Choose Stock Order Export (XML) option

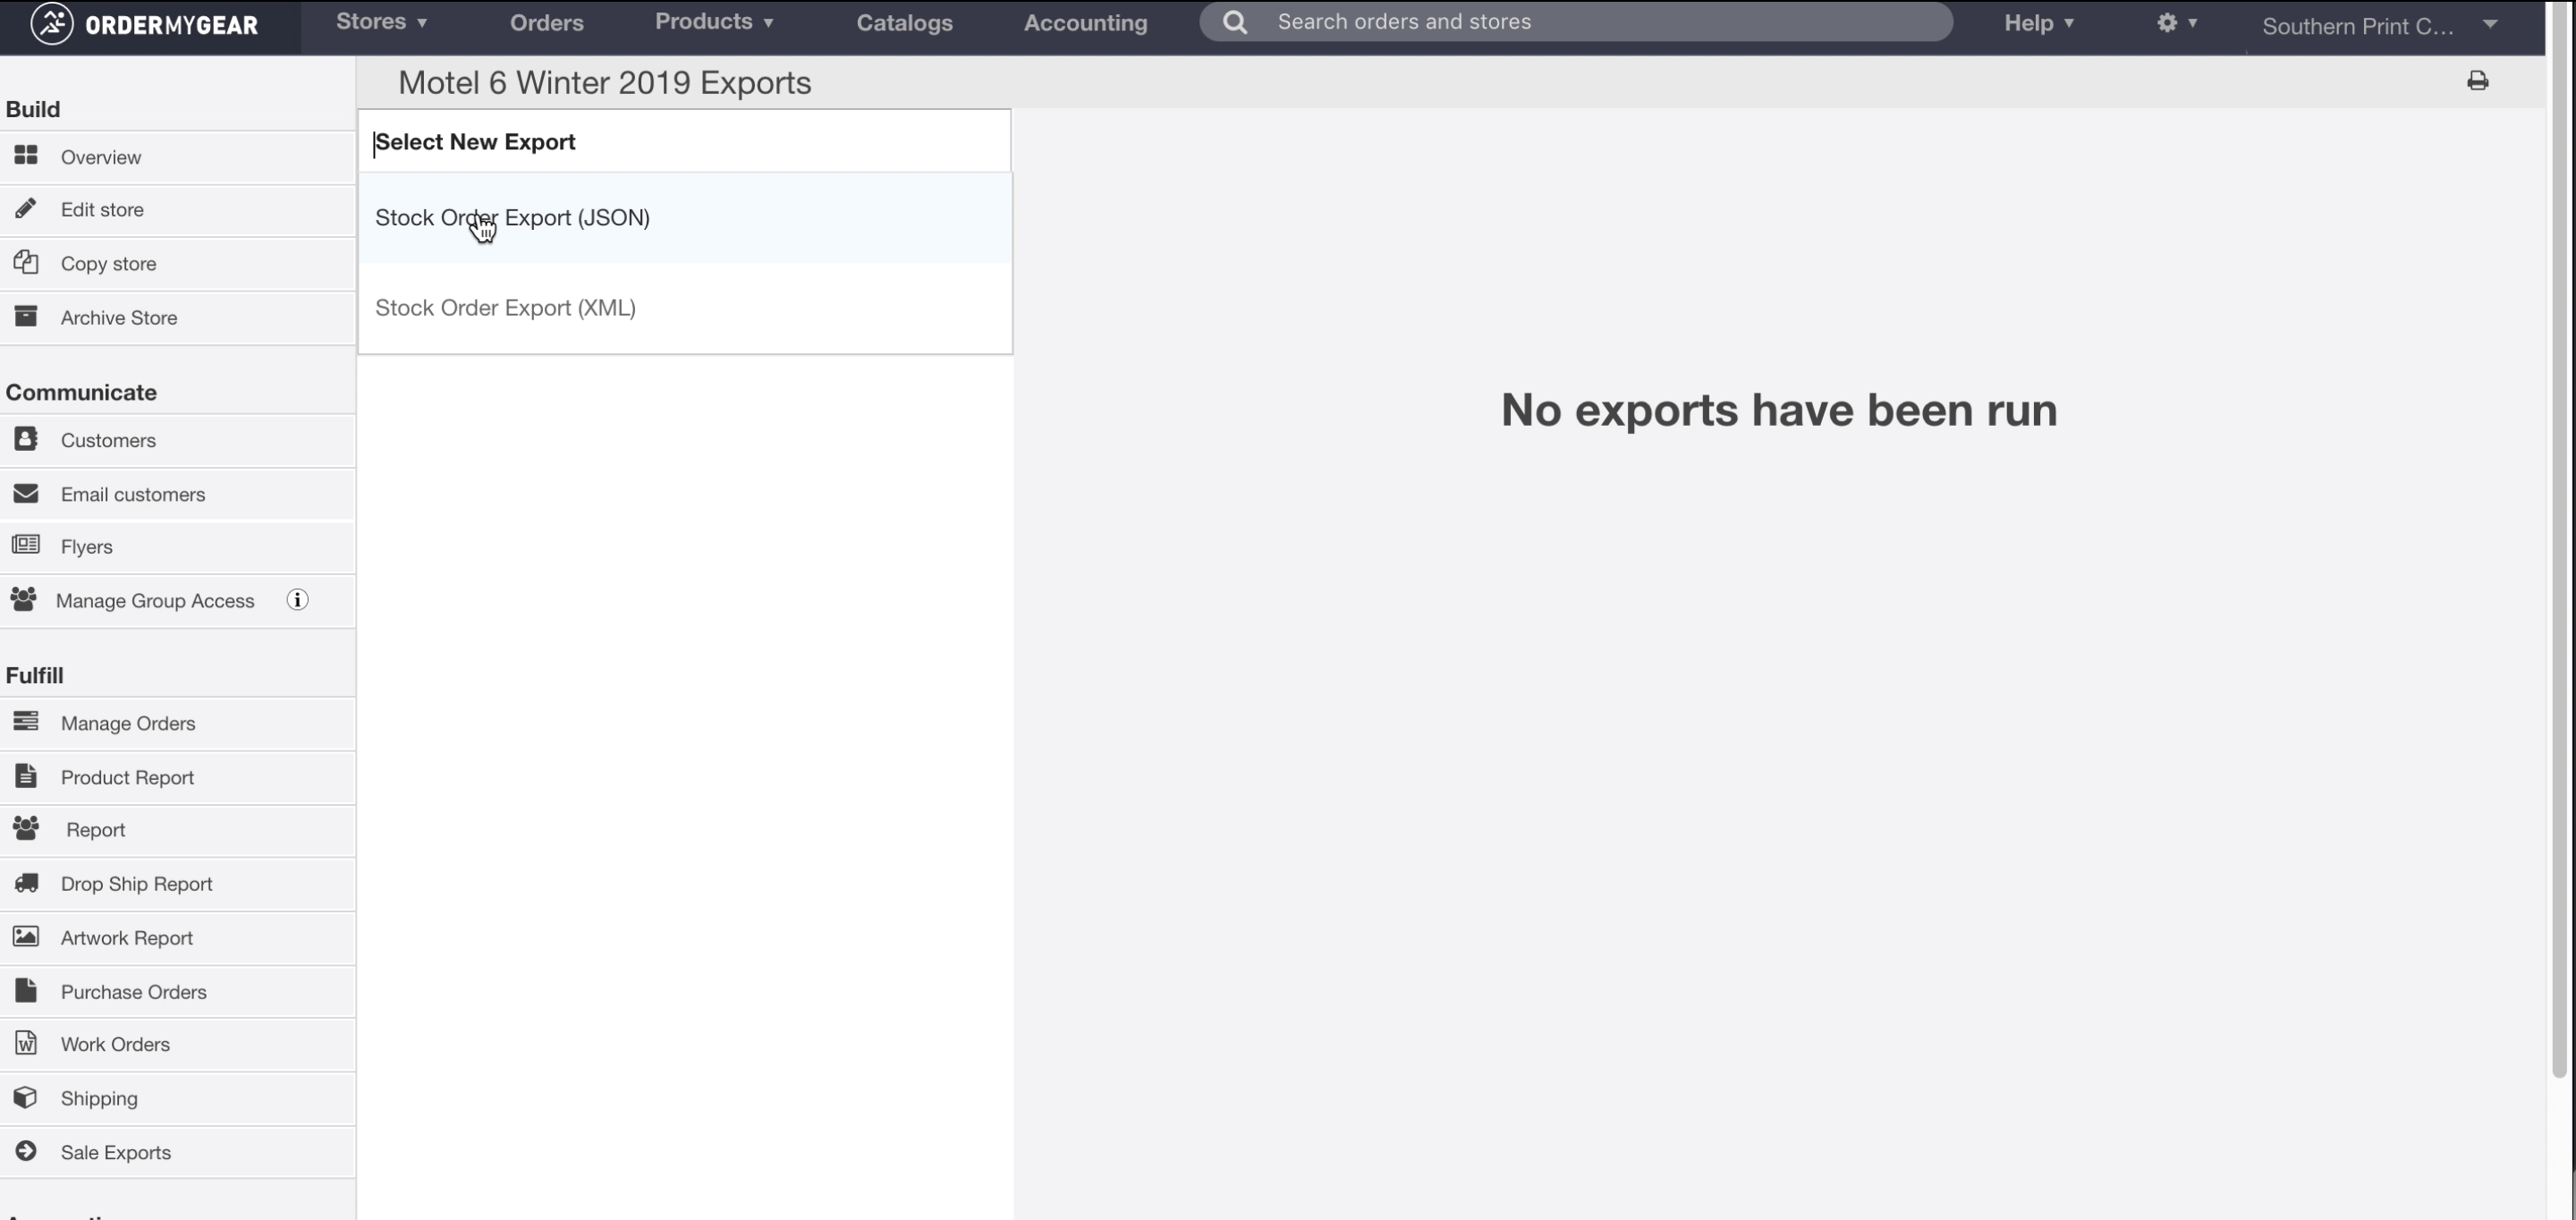click(x=684, y=307)
